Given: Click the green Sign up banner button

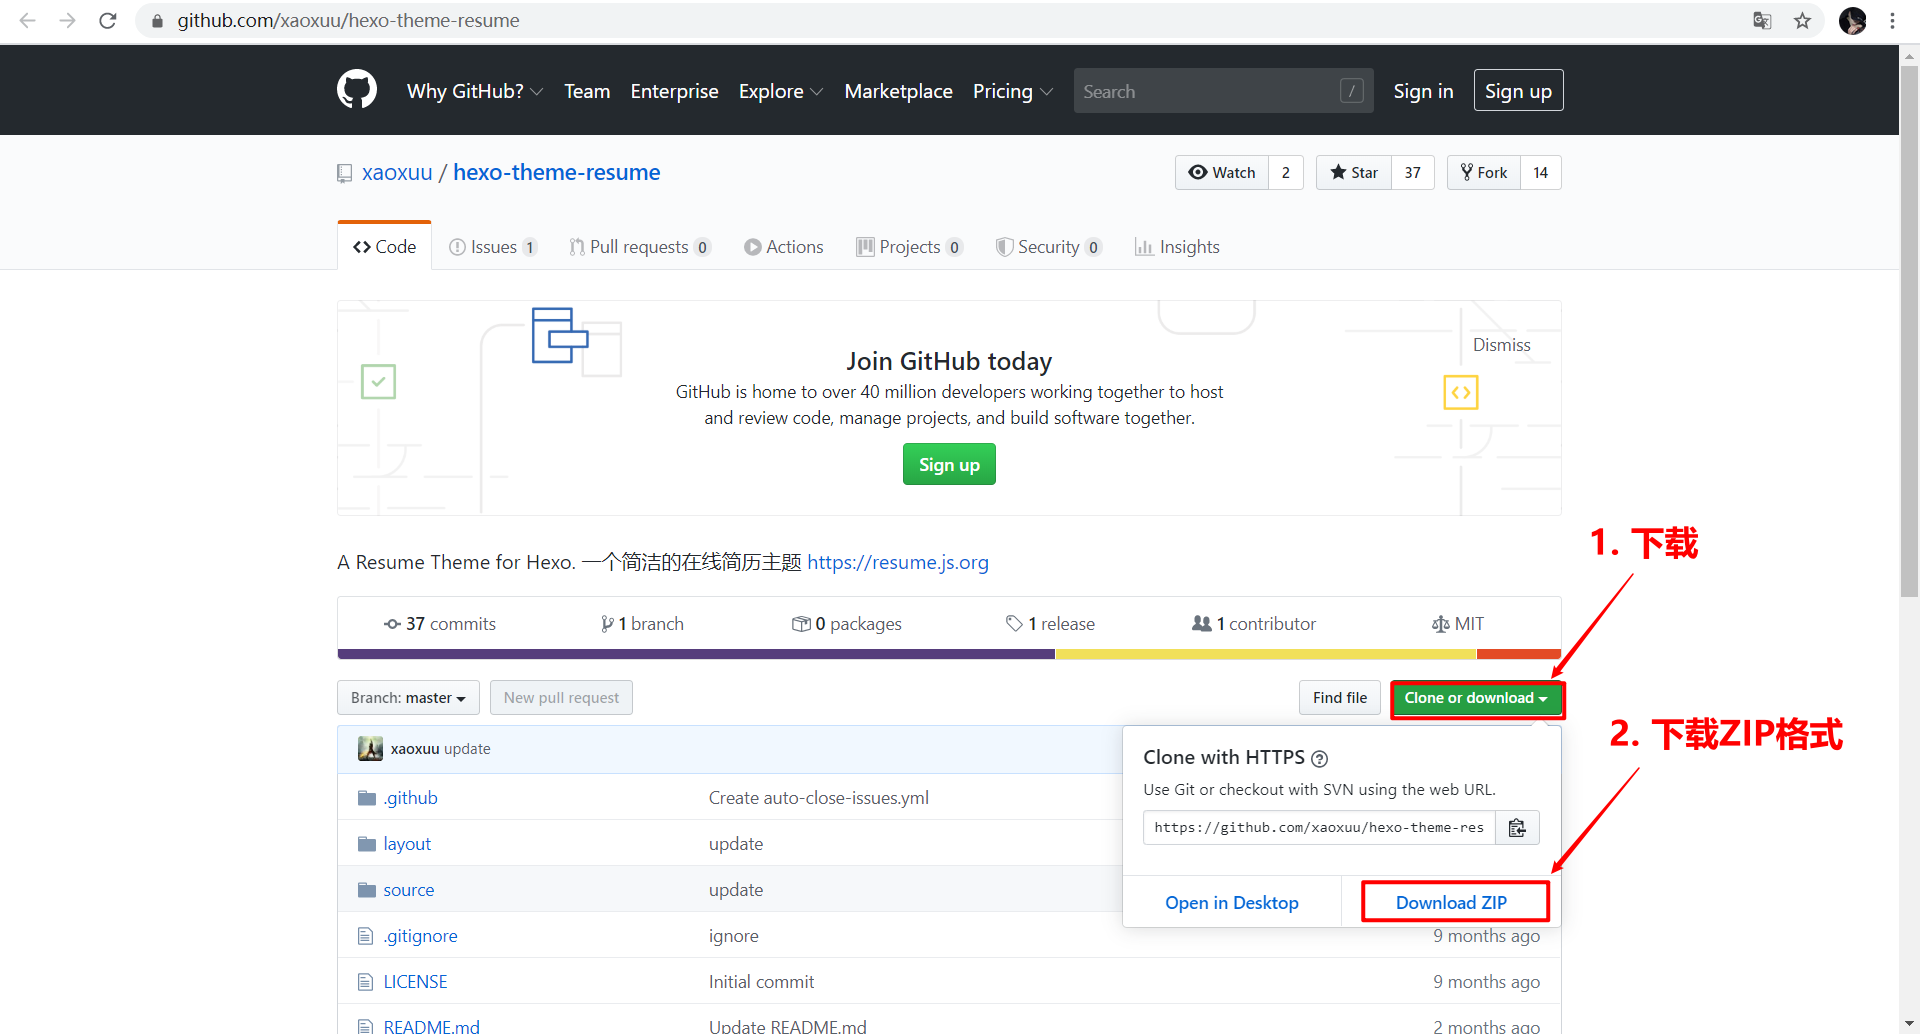Looking at the screenshot, I should (x=949, y=464).
